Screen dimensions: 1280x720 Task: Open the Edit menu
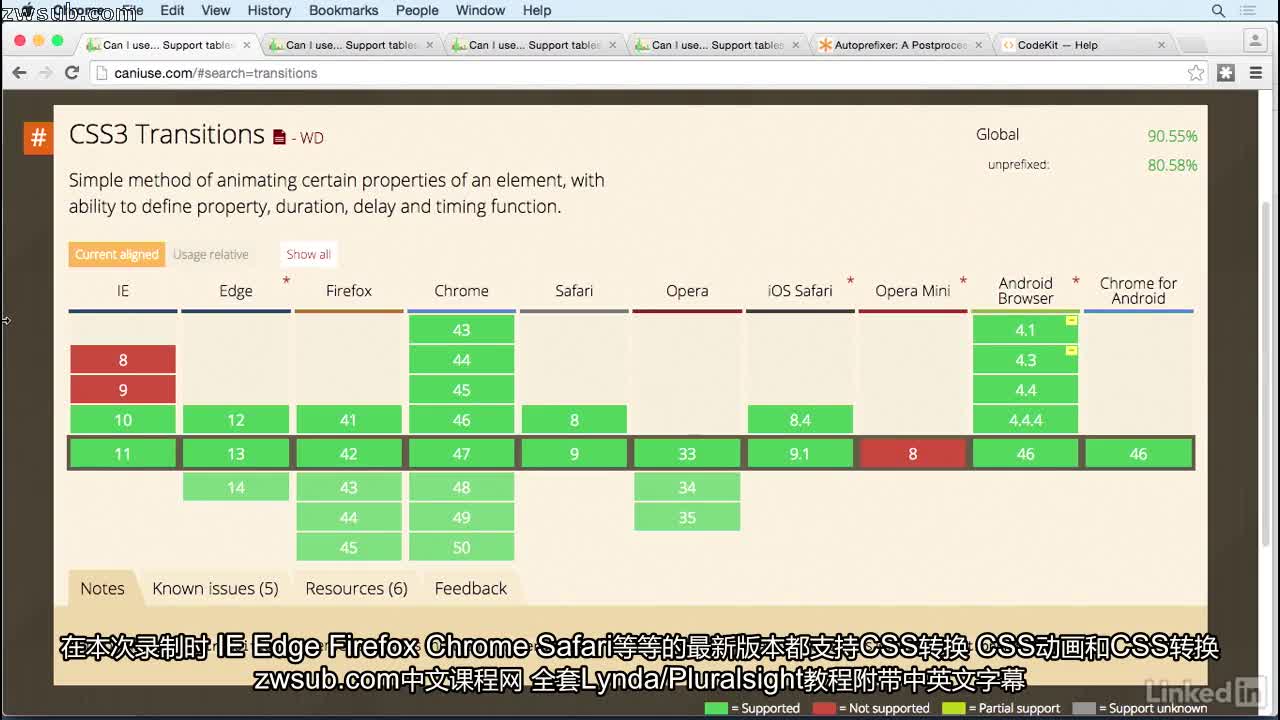pos(172,10)
